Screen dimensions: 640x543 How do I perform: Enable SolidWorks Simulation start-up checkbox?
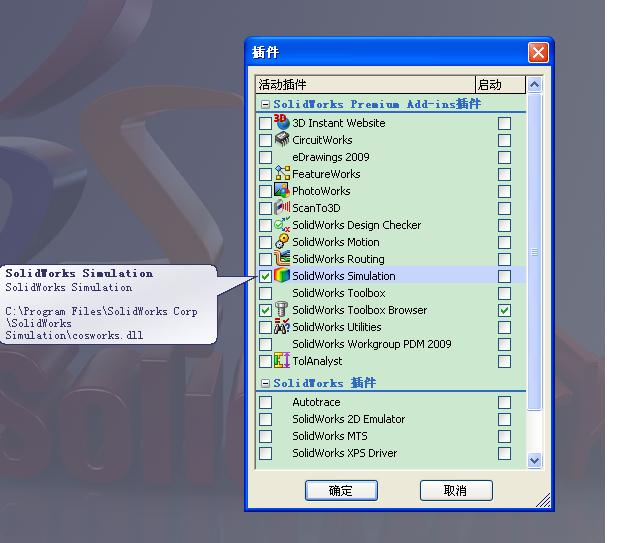(x=504, y=276)
